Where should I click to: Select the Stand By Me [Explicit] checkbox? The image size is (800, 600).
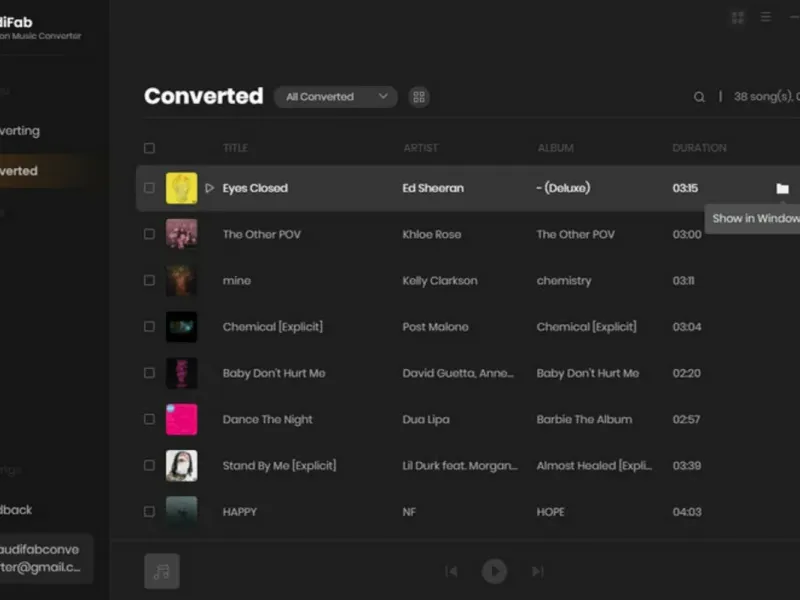click(x=149, y=465)
